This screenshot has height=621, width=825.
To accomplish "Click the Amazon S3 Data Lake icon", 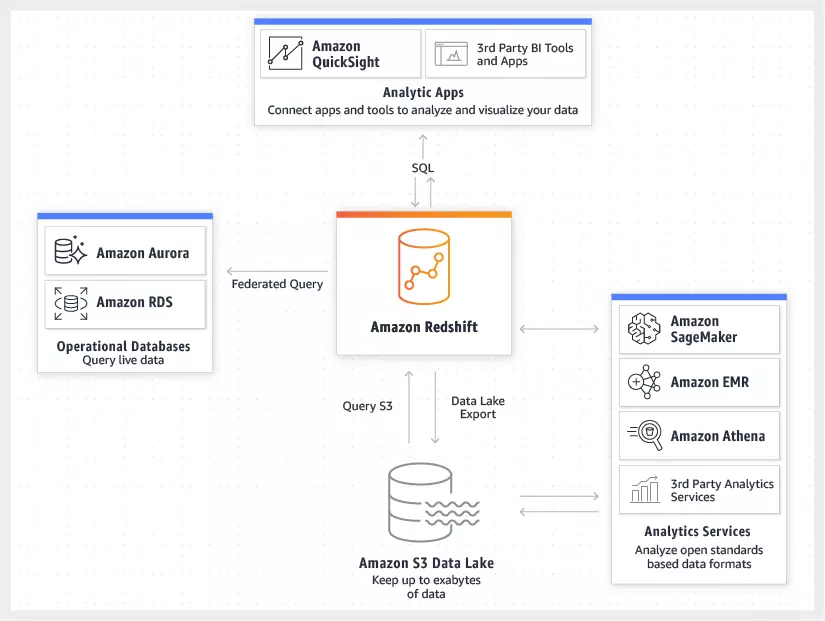I will click(434, 503).
